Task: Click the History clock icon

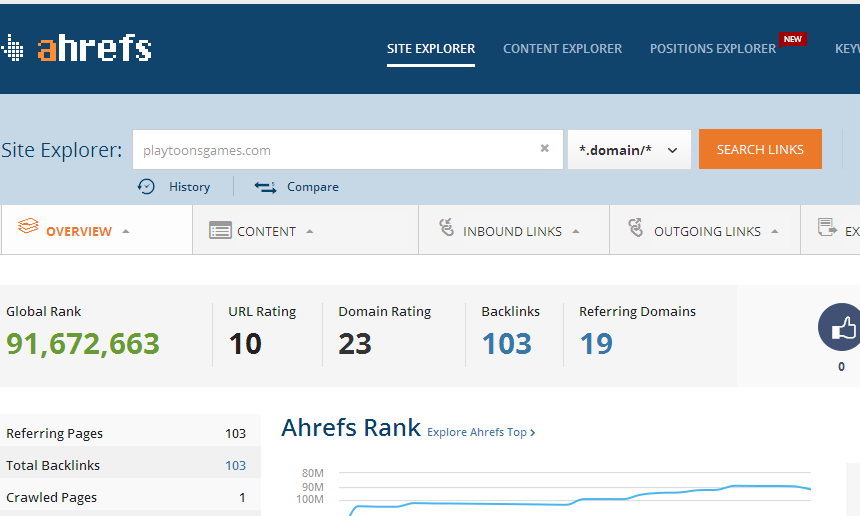Action: pos(147,186)
